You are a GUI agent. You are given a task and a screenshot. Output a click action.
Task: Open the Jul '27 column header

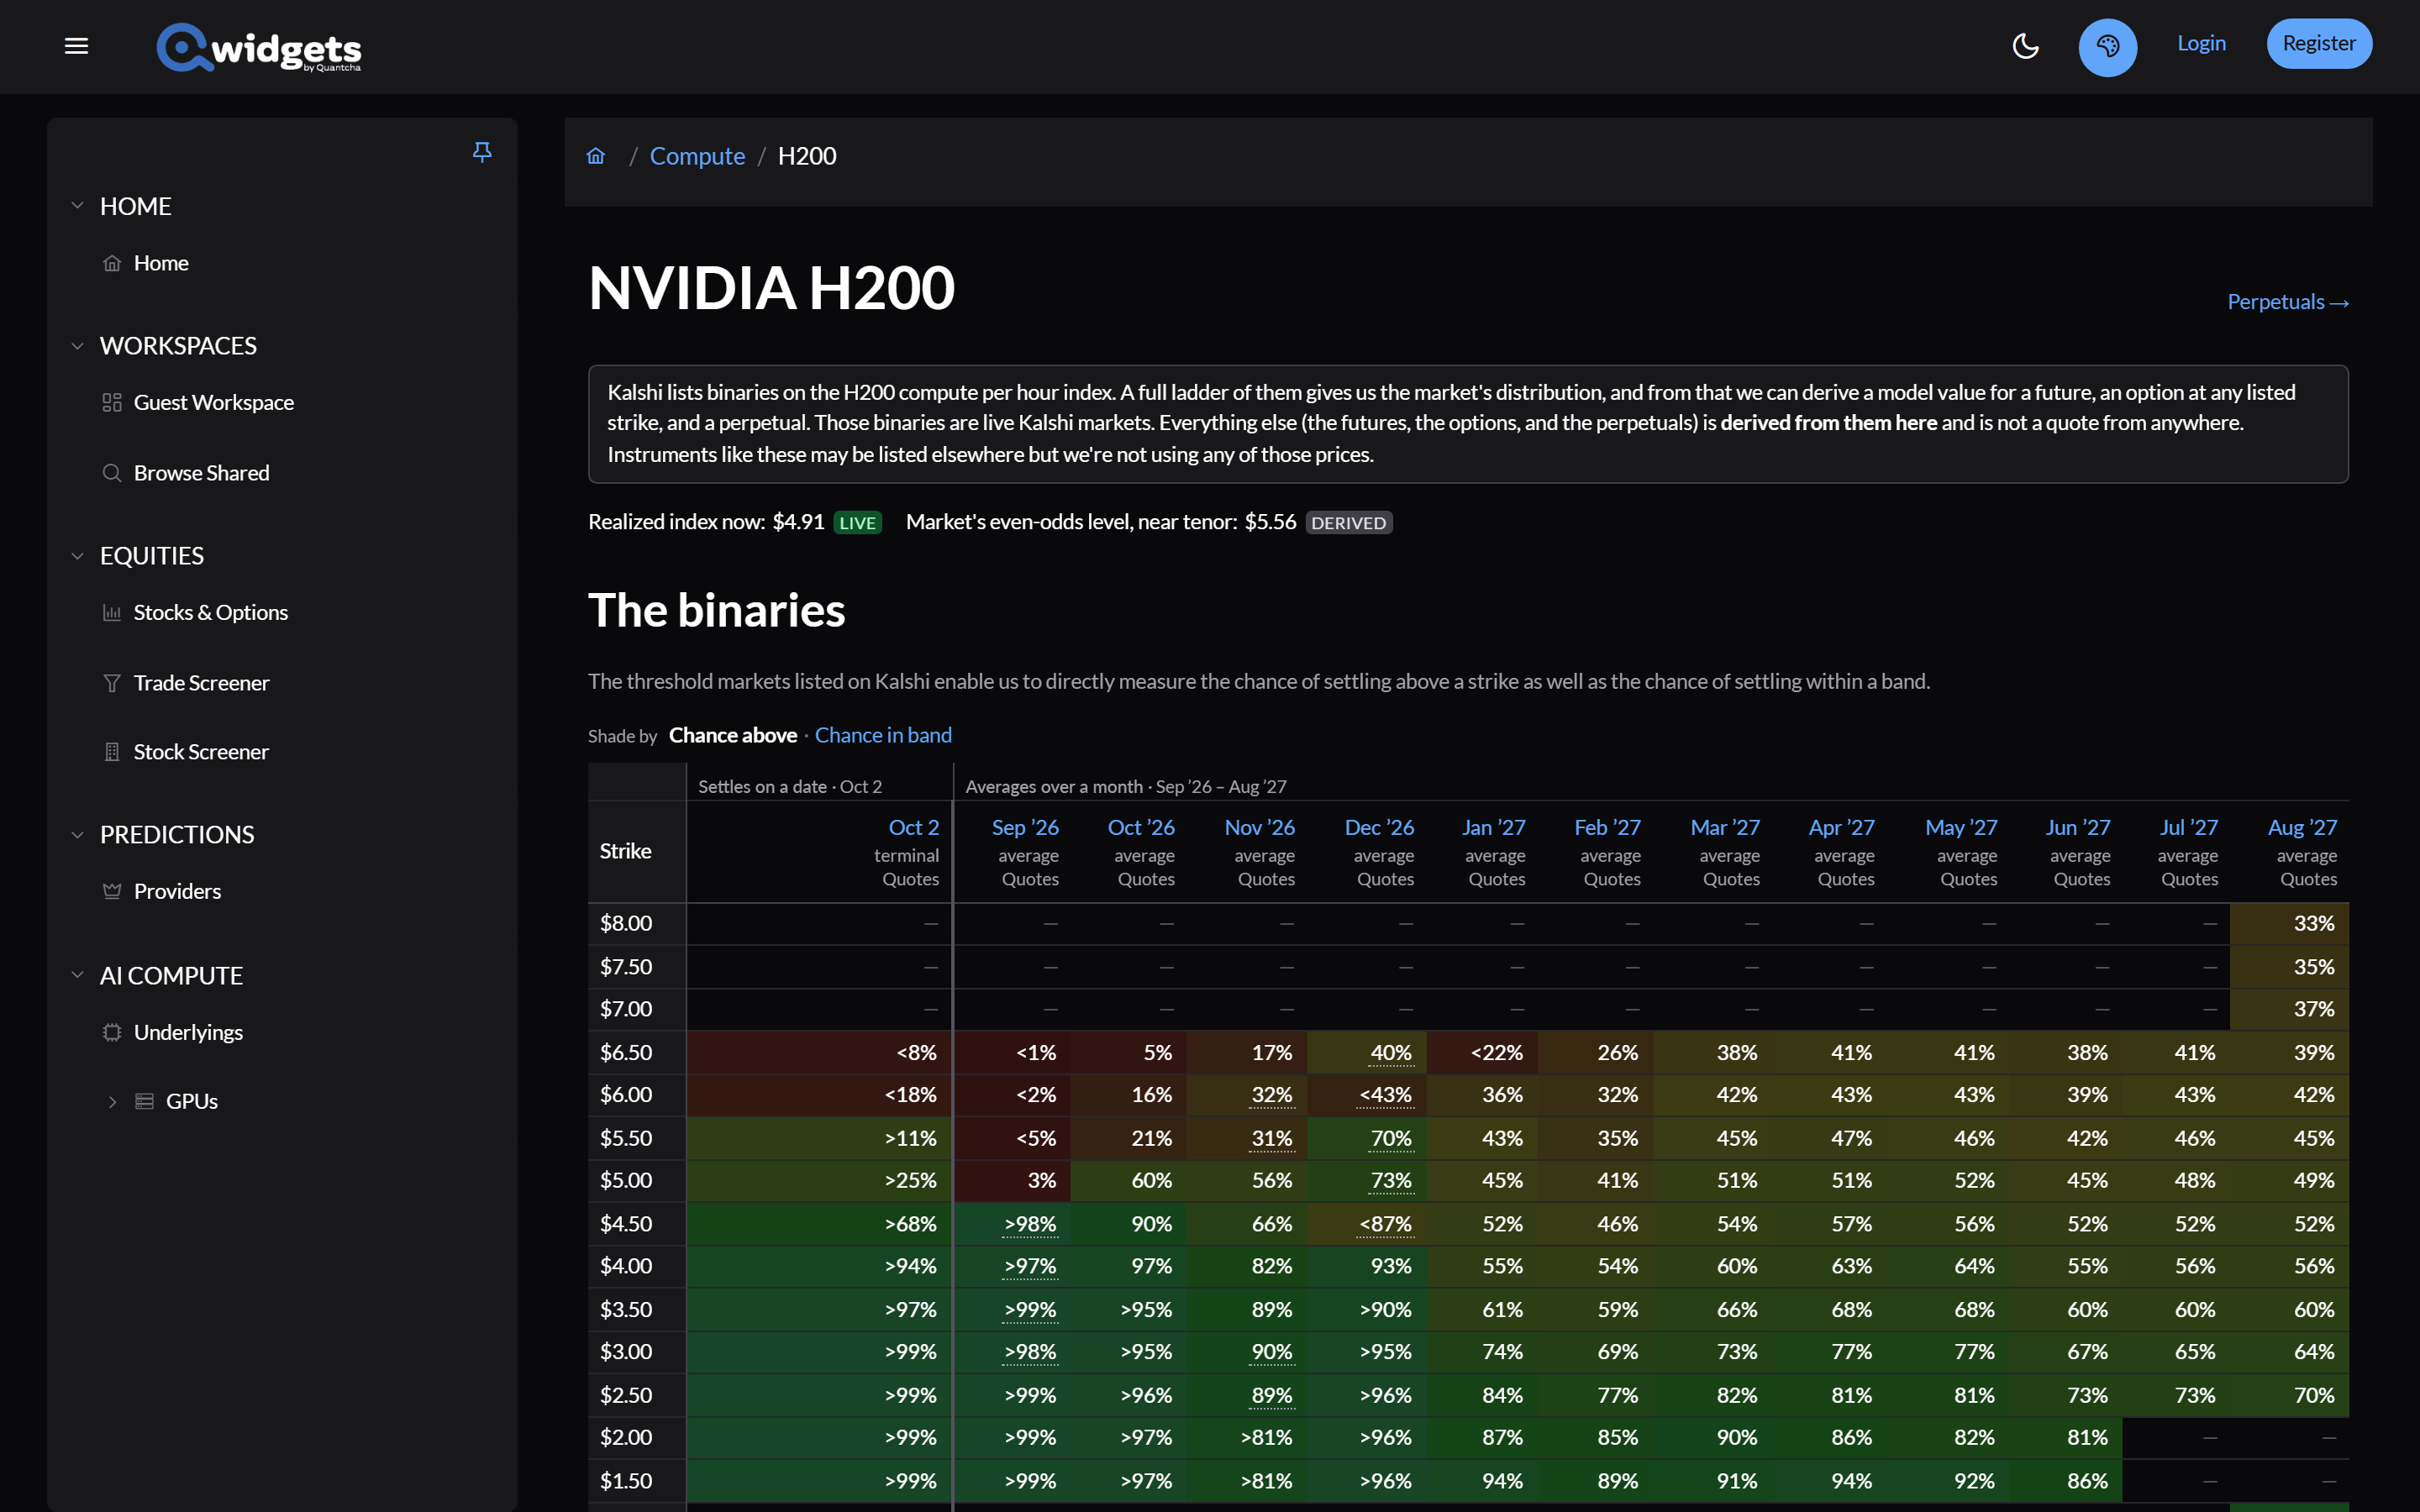tap(2188, 828)
